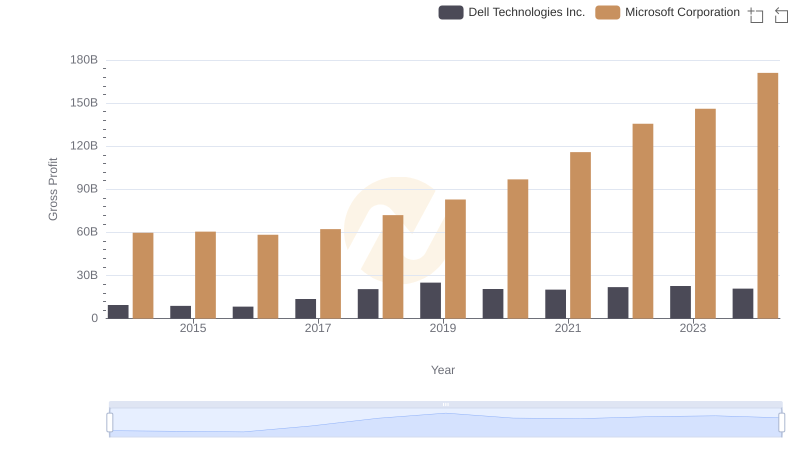Click the Dell bar for 2018
Screen dimensions: 800x461
click(368, 304)
